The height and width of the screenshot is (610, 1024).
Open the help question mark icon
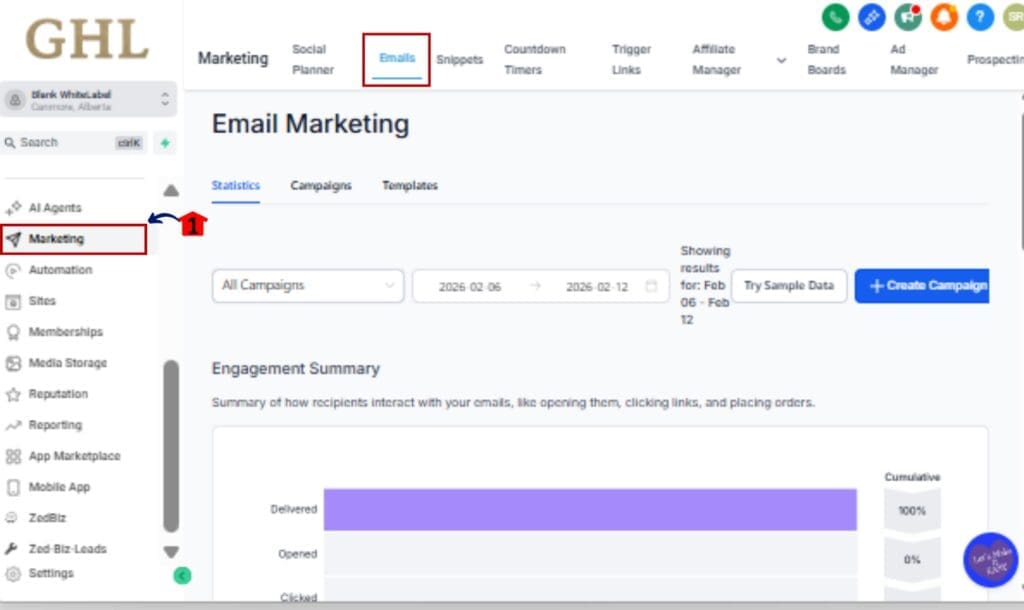(x=979, y=17)
